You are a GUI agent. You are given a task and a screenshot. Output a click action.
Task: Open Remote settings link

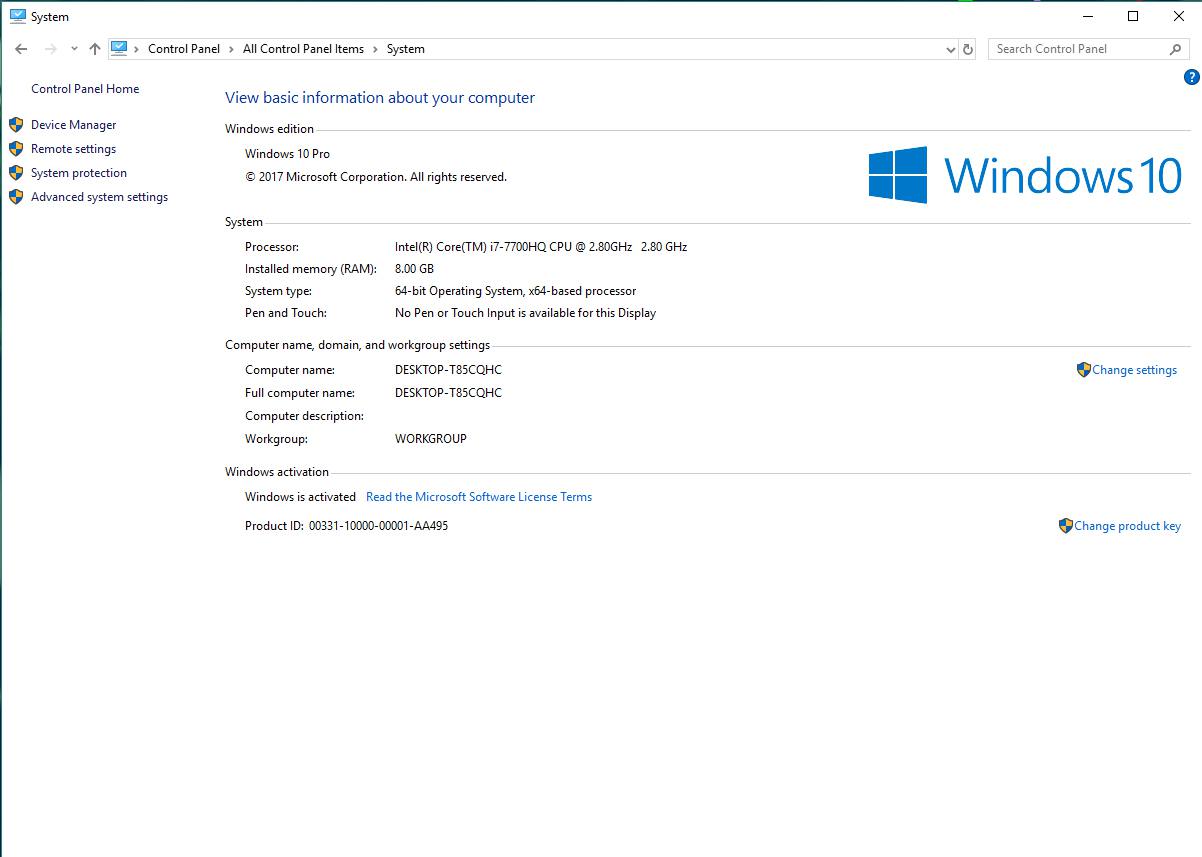tap(74, 149)
